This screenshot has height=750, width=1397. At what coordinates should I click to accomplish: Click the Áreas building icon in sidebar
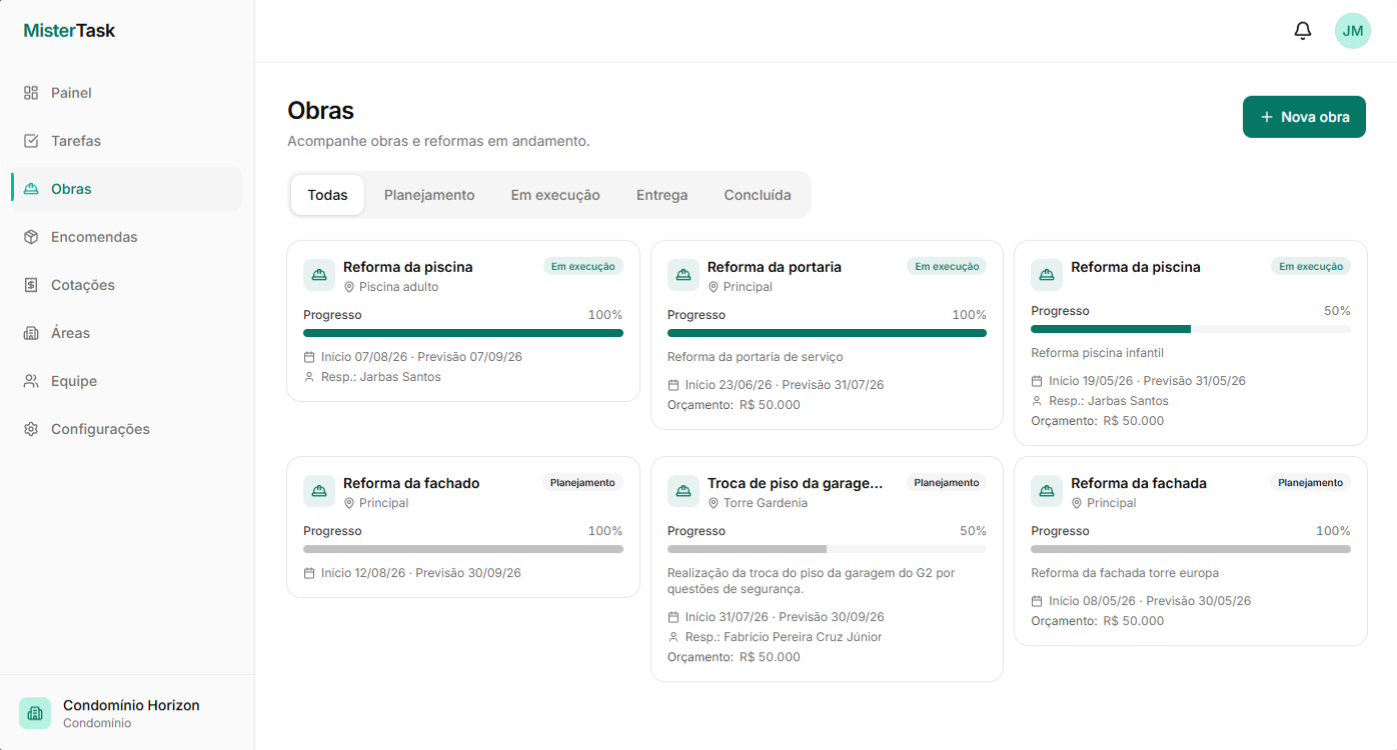pyautogui.click(x=31, y=333)
